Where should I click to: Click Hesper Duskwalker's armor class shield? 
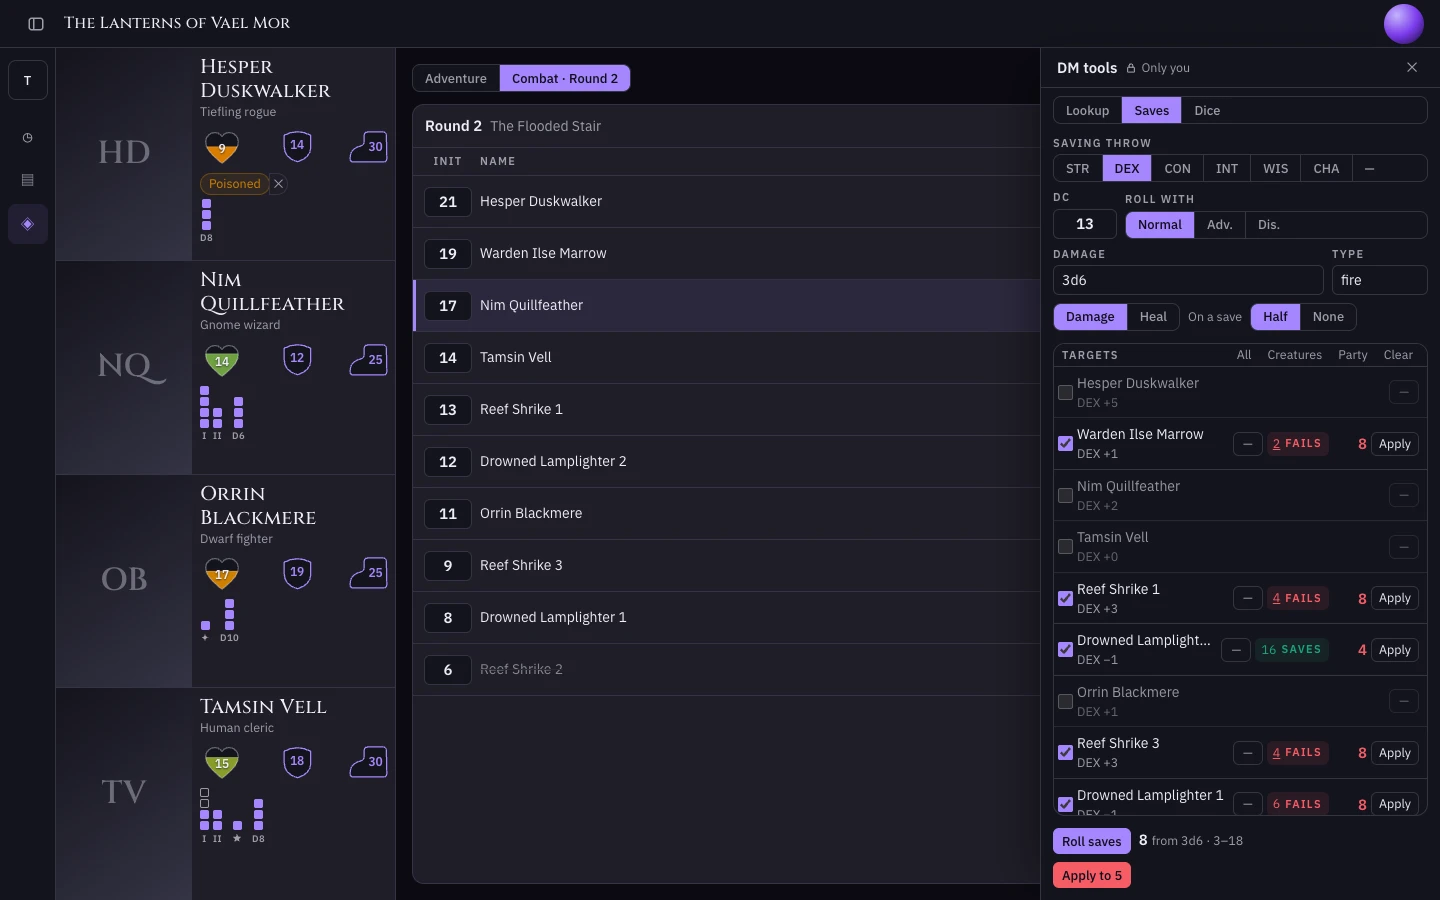(297, 146)
